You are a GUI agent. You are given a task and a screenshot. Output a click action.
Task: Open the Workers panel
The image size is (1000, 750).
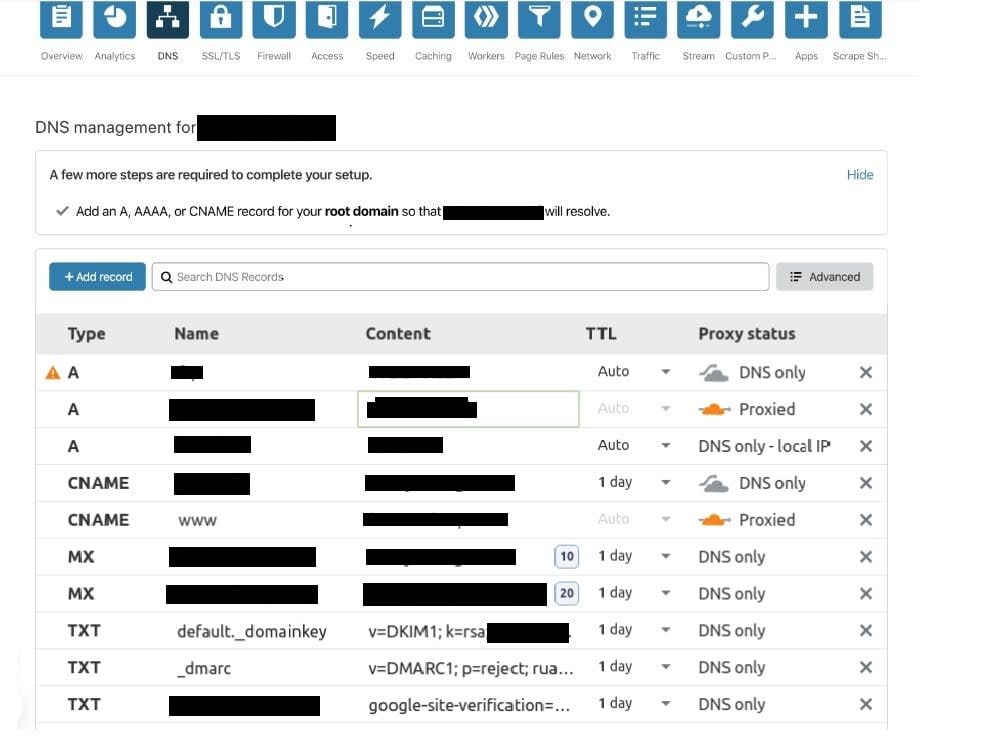[x=486, y=18]
